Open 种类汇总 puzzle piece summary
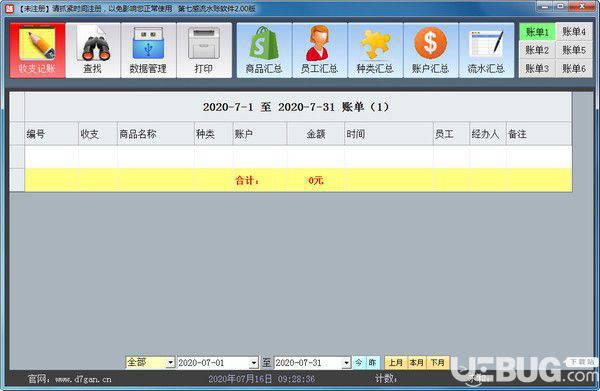600x391 pixels. (375, 50)
